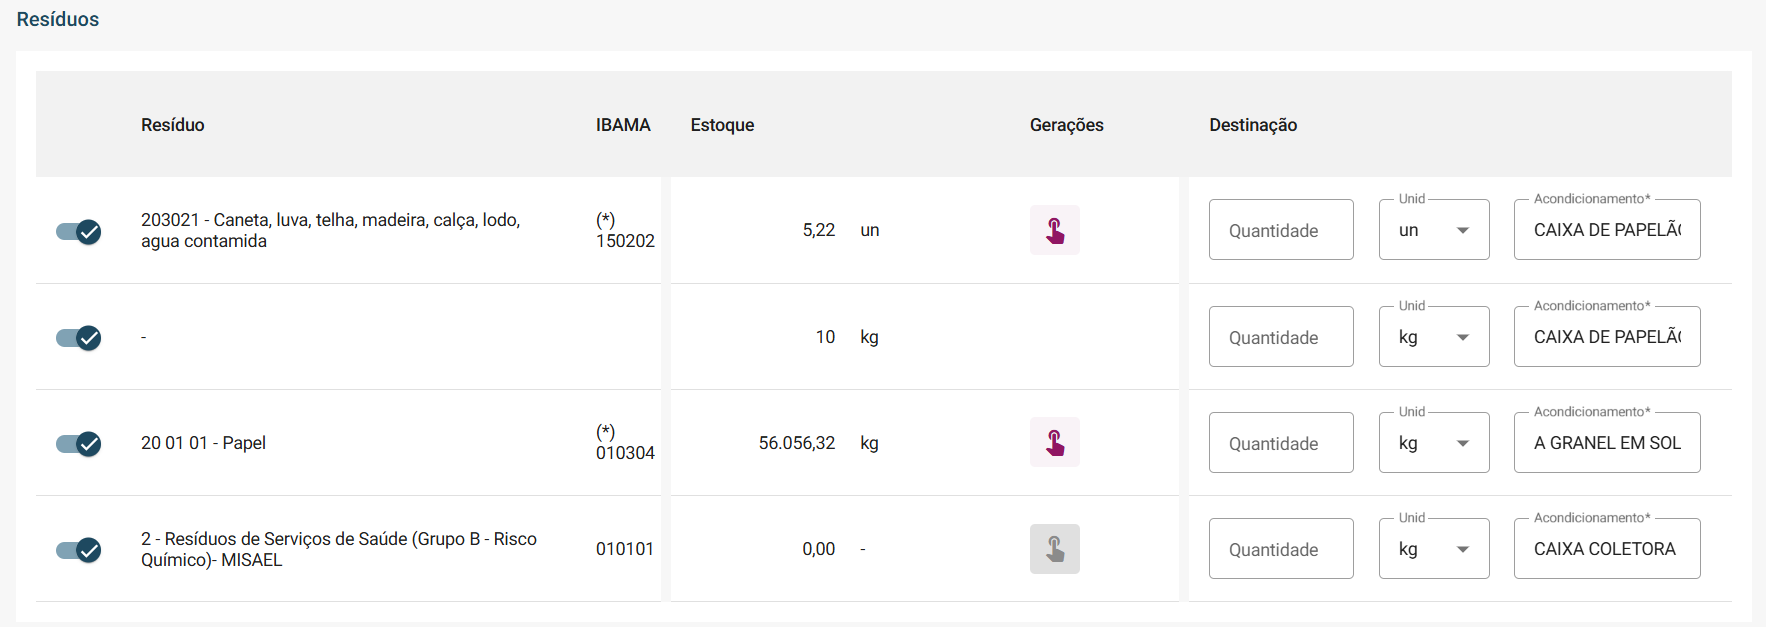Image resolution: width=1766 pixels, height=627 pixels.
Task: Toggle the unnamed 10 kg residue switch
Action: 79,338
